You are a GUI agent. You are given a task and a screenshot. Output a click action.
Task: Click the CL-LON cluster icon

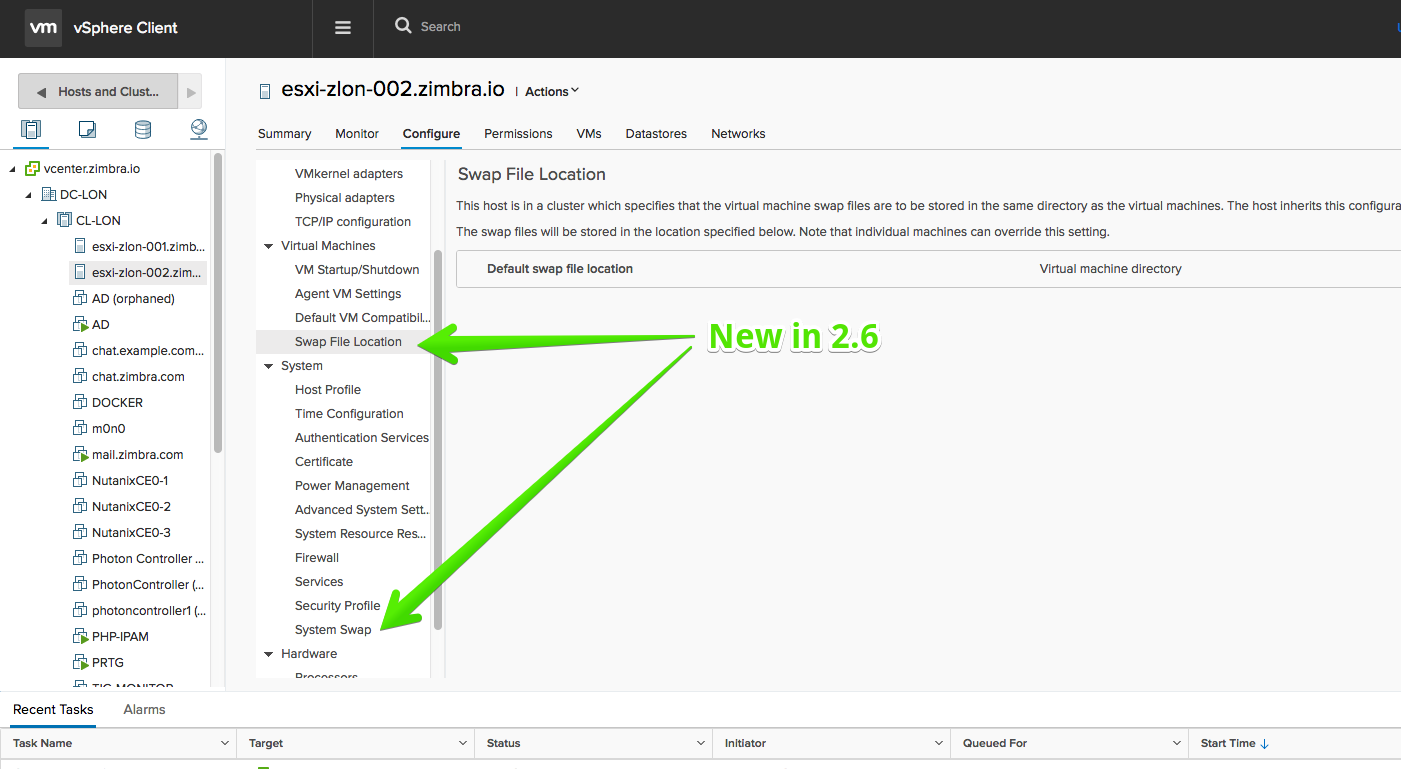point(64,221)
